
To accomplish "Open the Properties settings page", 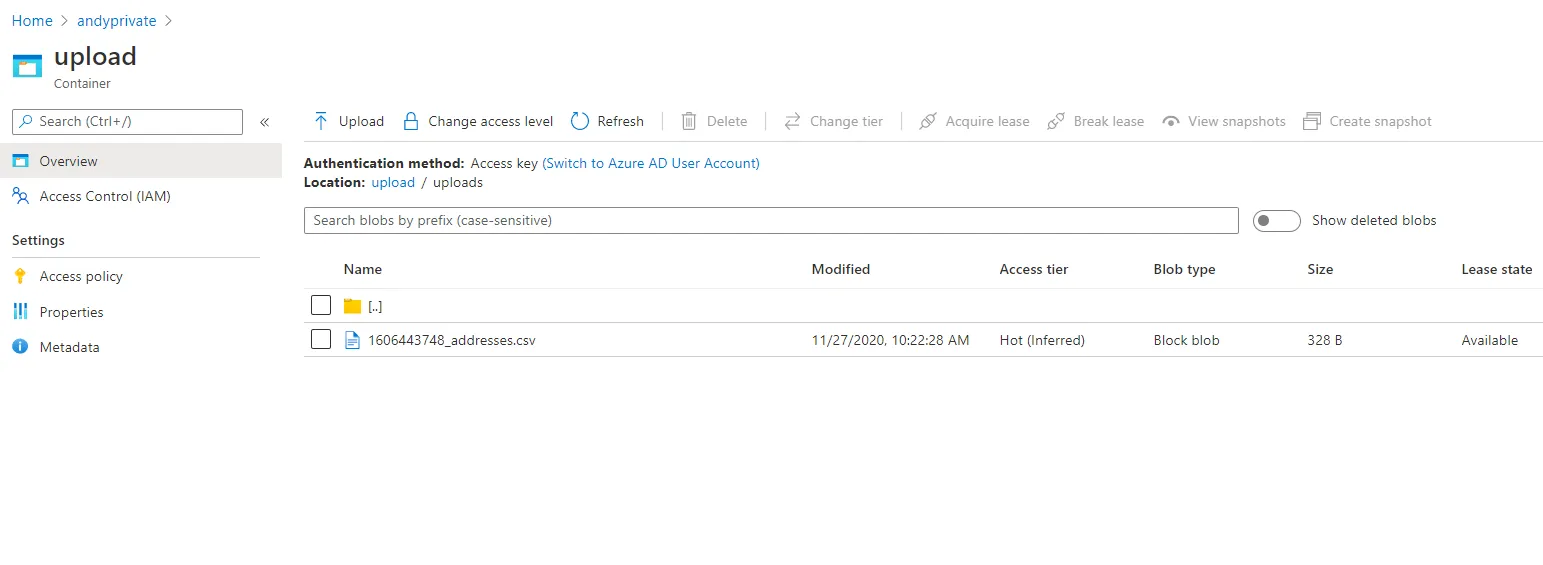I will 71,312.
